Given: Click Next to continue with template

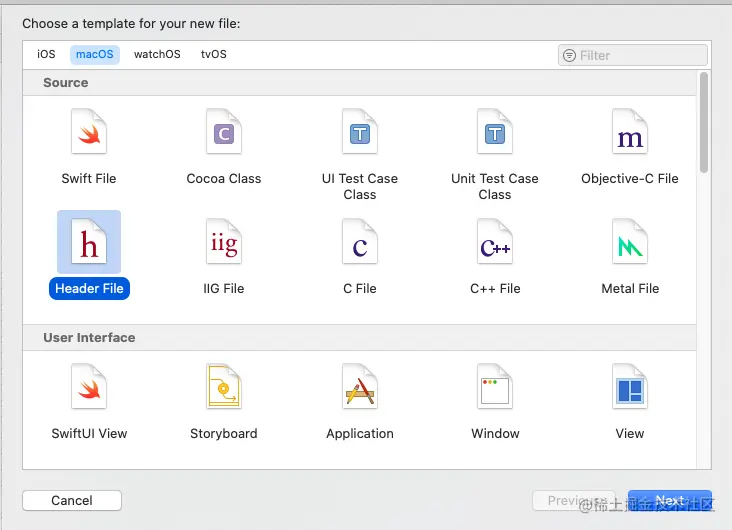Looking at the screenshot, I should (x=669, y=501).
